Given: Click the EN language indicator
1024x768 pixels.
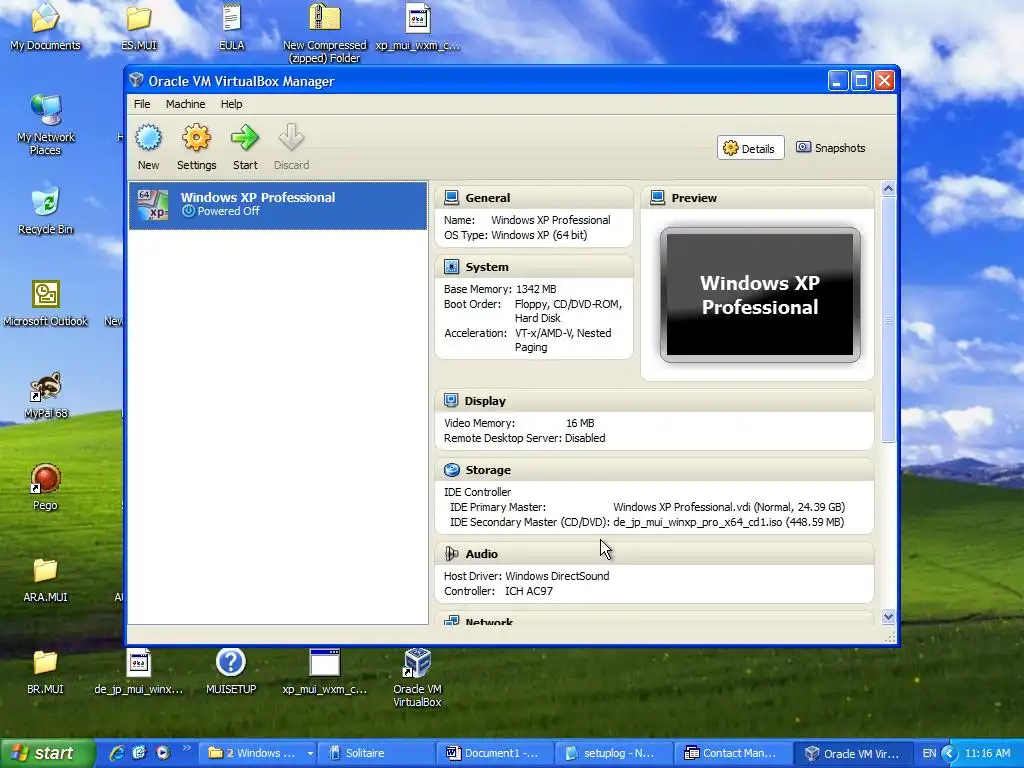Looking at the screenshot, I should coord(929,754).
